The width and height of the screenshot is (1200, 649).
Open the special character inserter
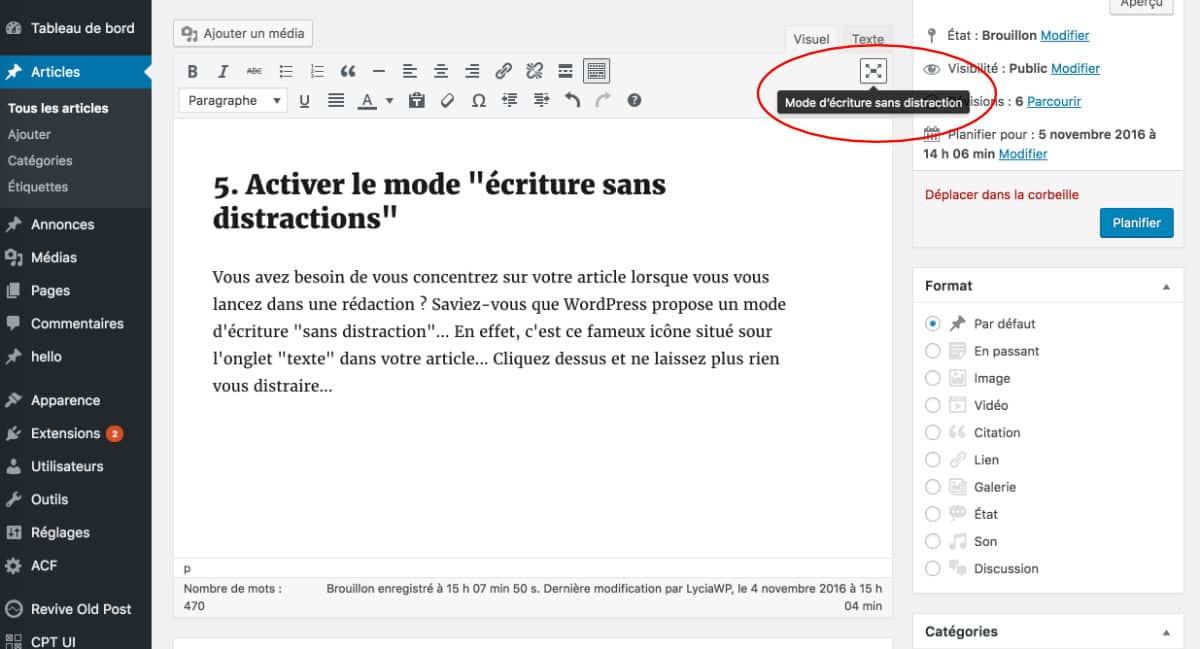[478, 100]
